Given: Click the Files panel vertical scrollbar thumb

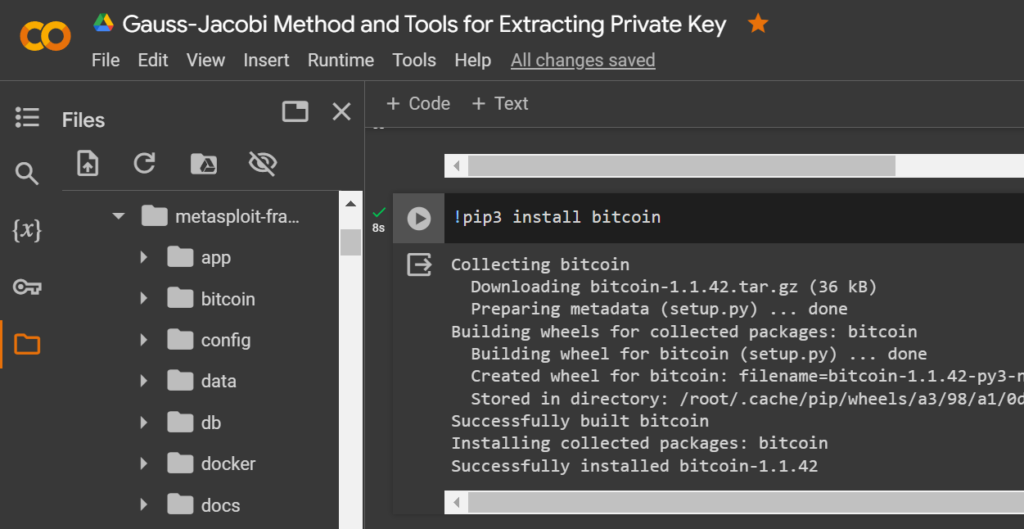Looking at the screenshot, I should [x=351, y=242].
